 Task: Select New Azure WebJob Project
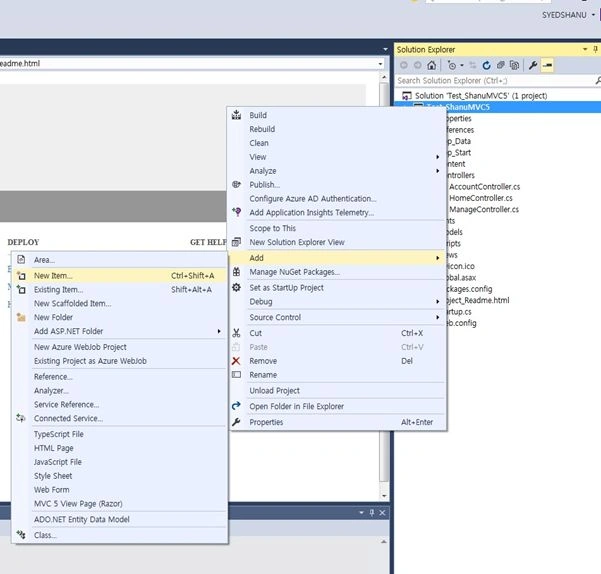[120, 347]
